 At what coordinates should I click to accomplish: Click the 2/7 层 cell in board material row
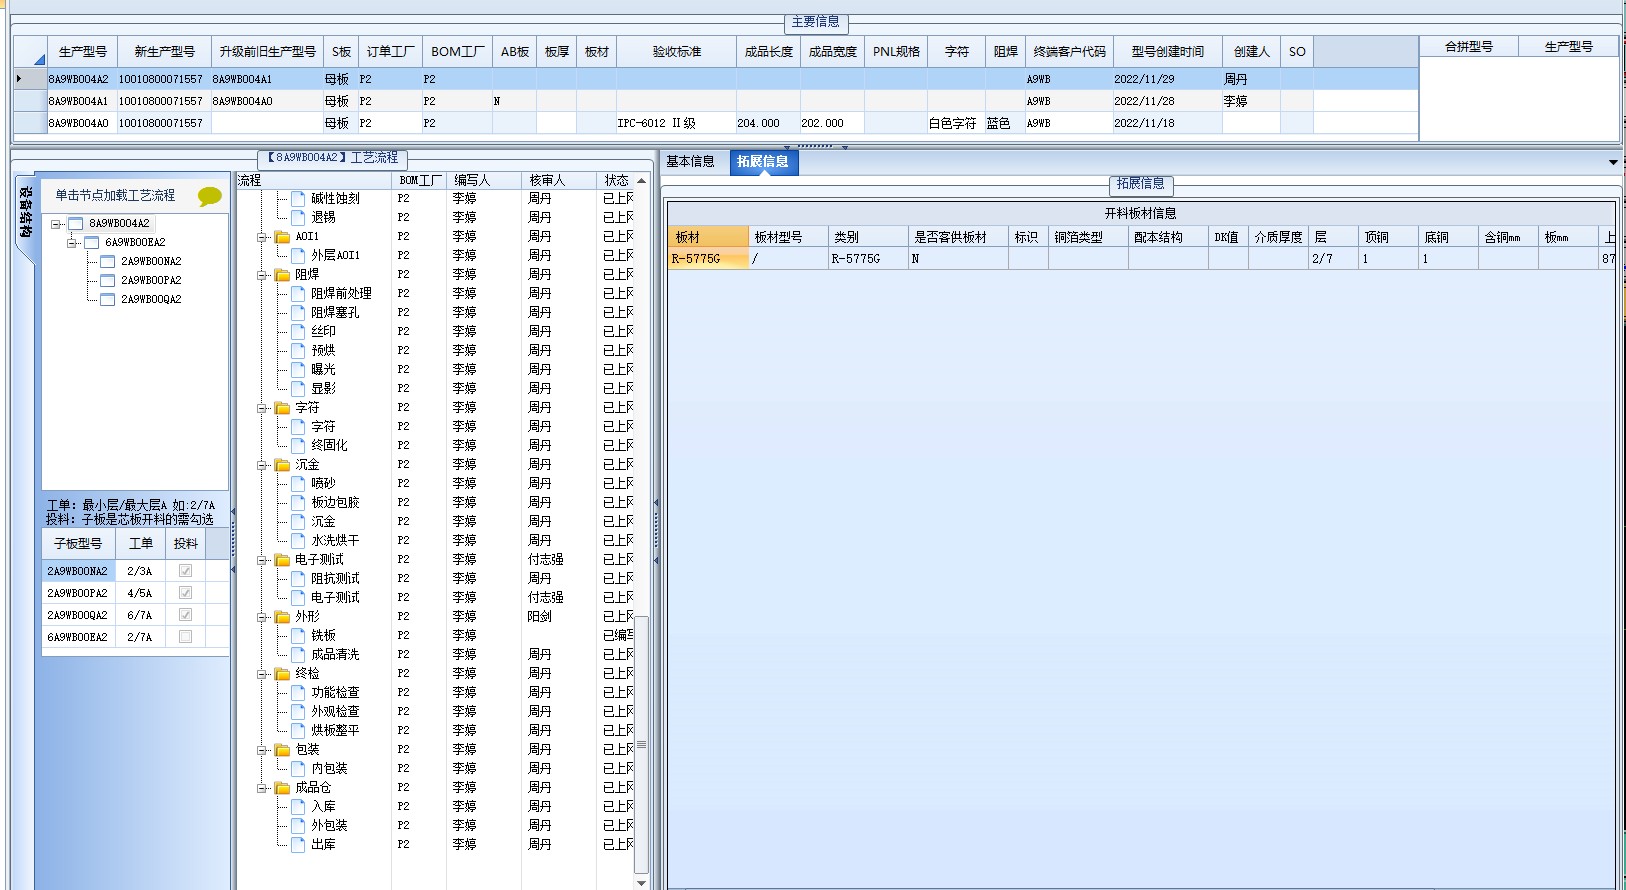[1333, 258]
